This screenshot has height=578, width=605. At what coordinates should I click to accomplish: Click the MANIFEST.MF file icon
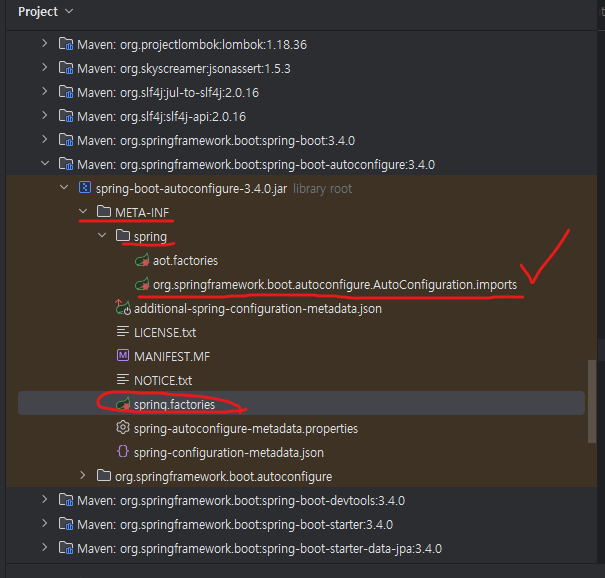[x=123, y=355]
